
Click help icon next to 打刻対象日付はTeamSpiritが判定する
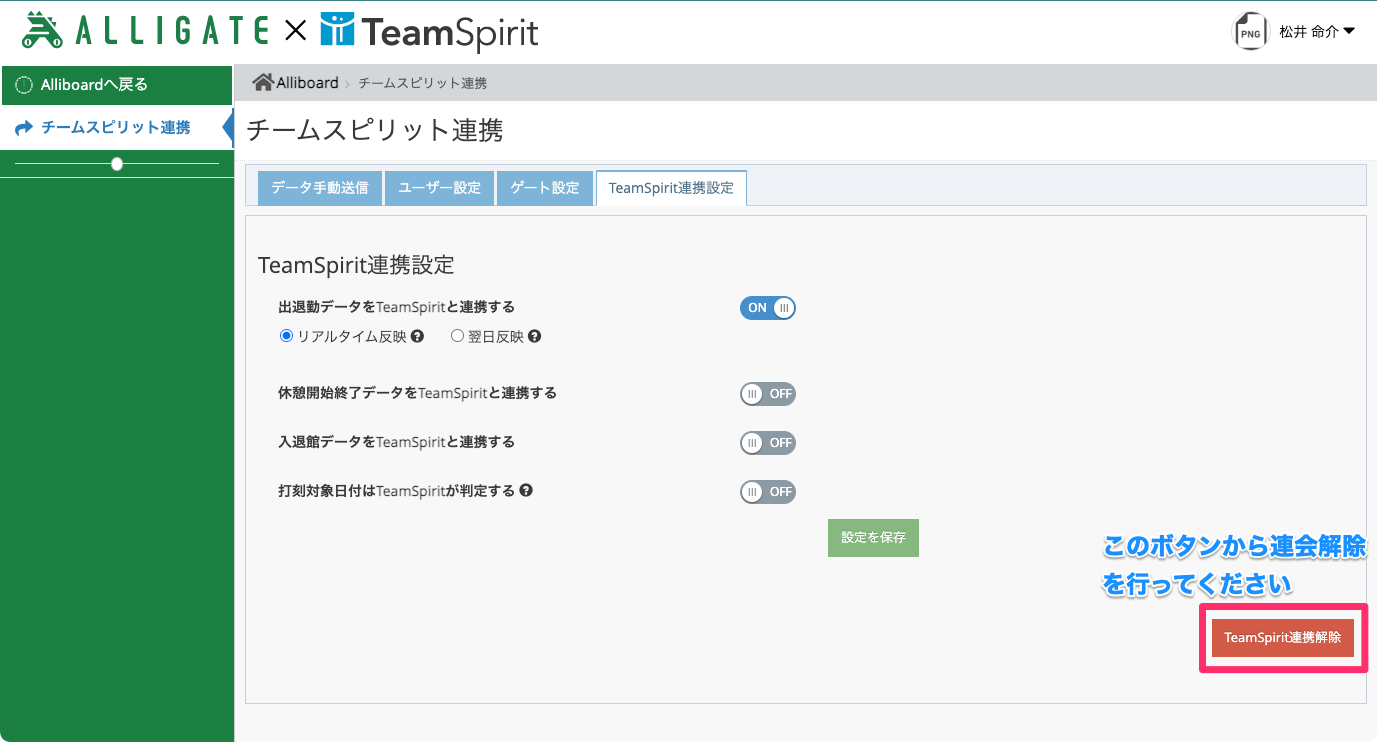(526, 491)
